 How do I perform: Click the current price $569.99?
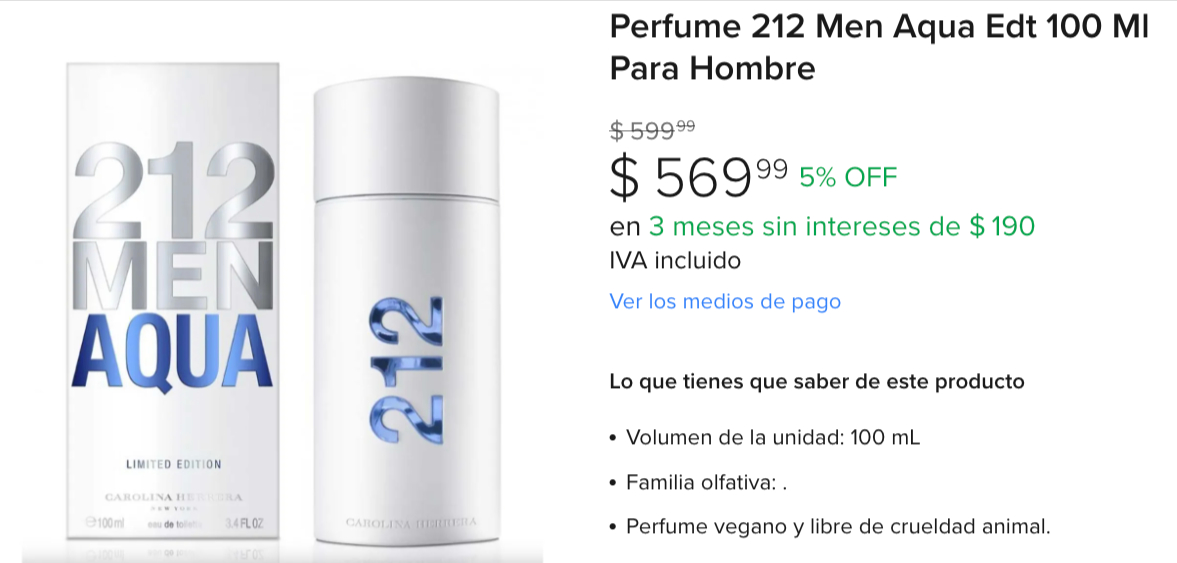[698, 179]
